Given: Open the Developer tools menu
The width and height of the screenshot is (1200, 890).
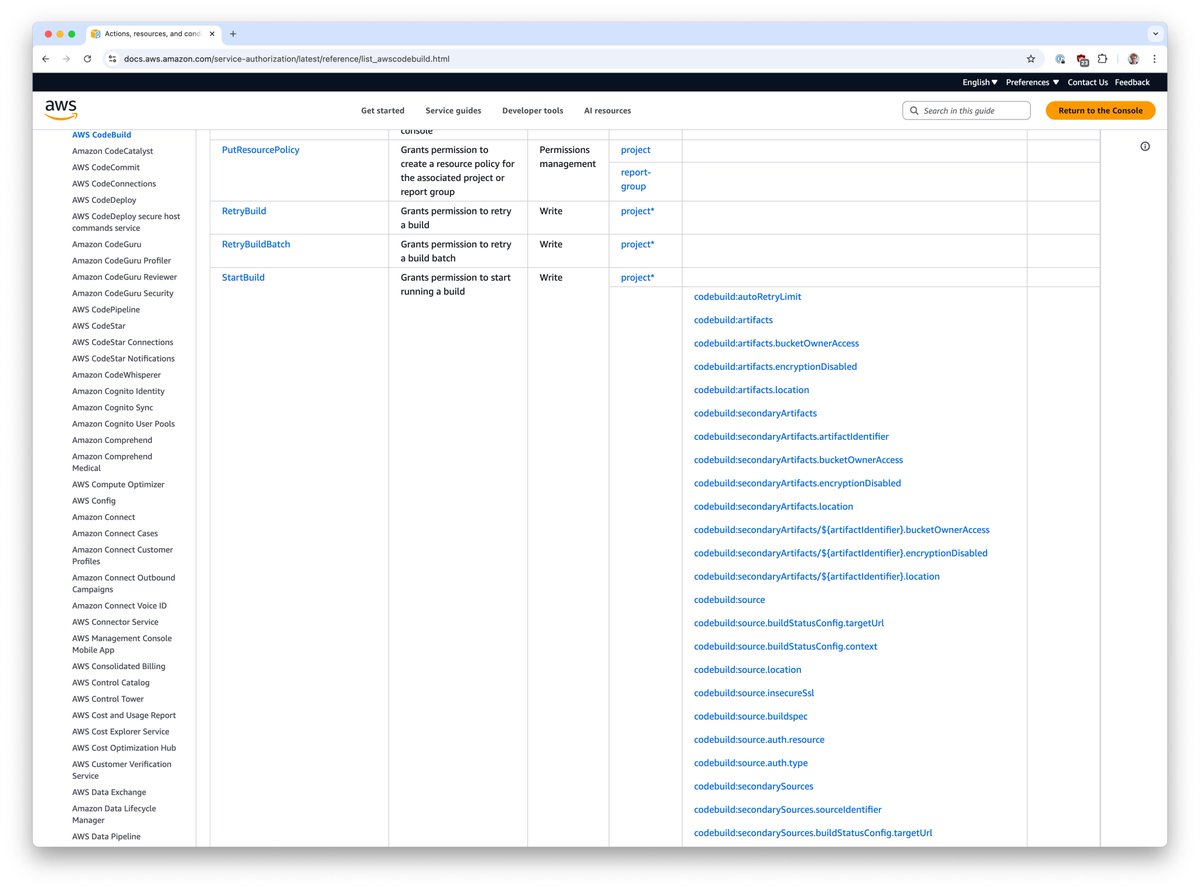Looking at the screenshot, I should (x=532, y=111).
